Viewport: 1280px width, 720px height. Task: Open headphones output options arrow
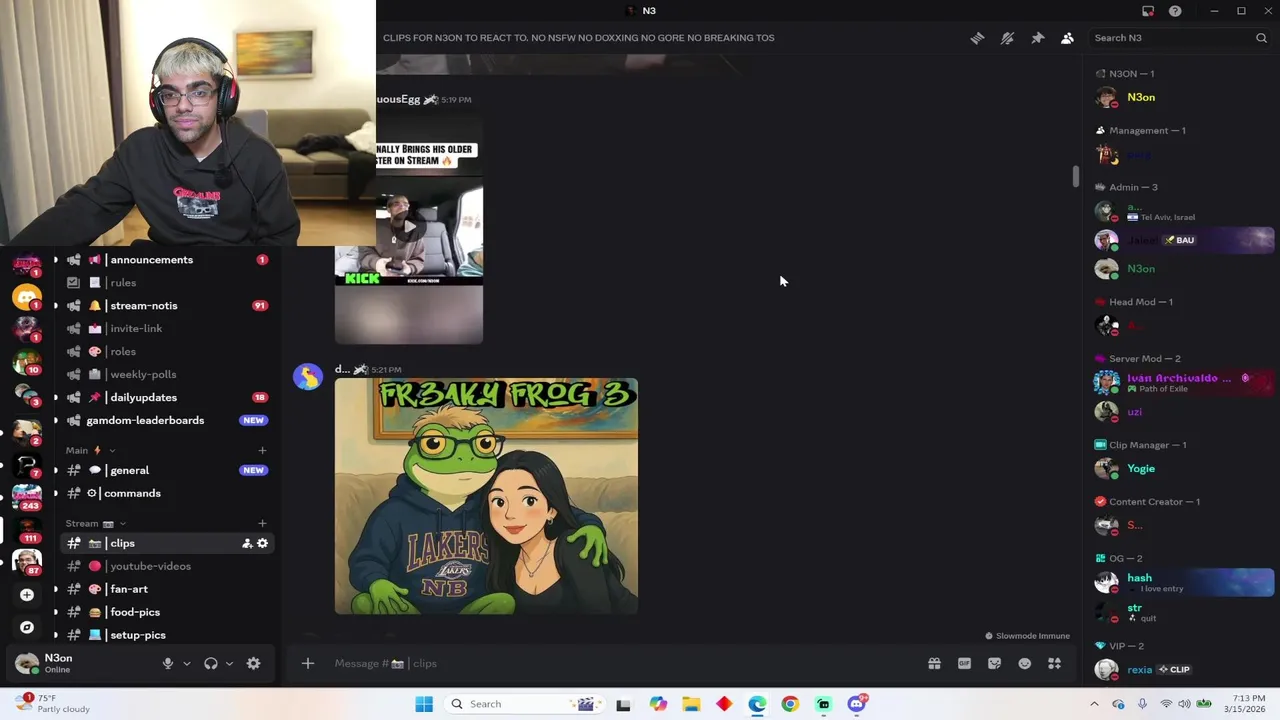pyautogui.click(x=229, y=663)
